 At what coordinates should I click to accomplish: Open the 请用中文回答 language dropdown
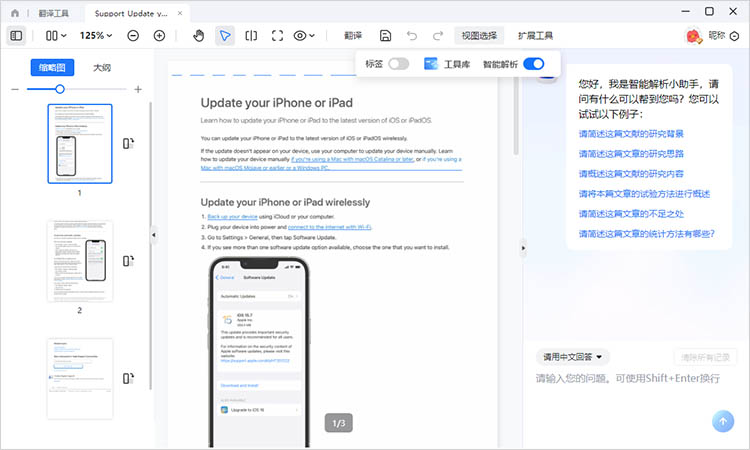[573, 357]
